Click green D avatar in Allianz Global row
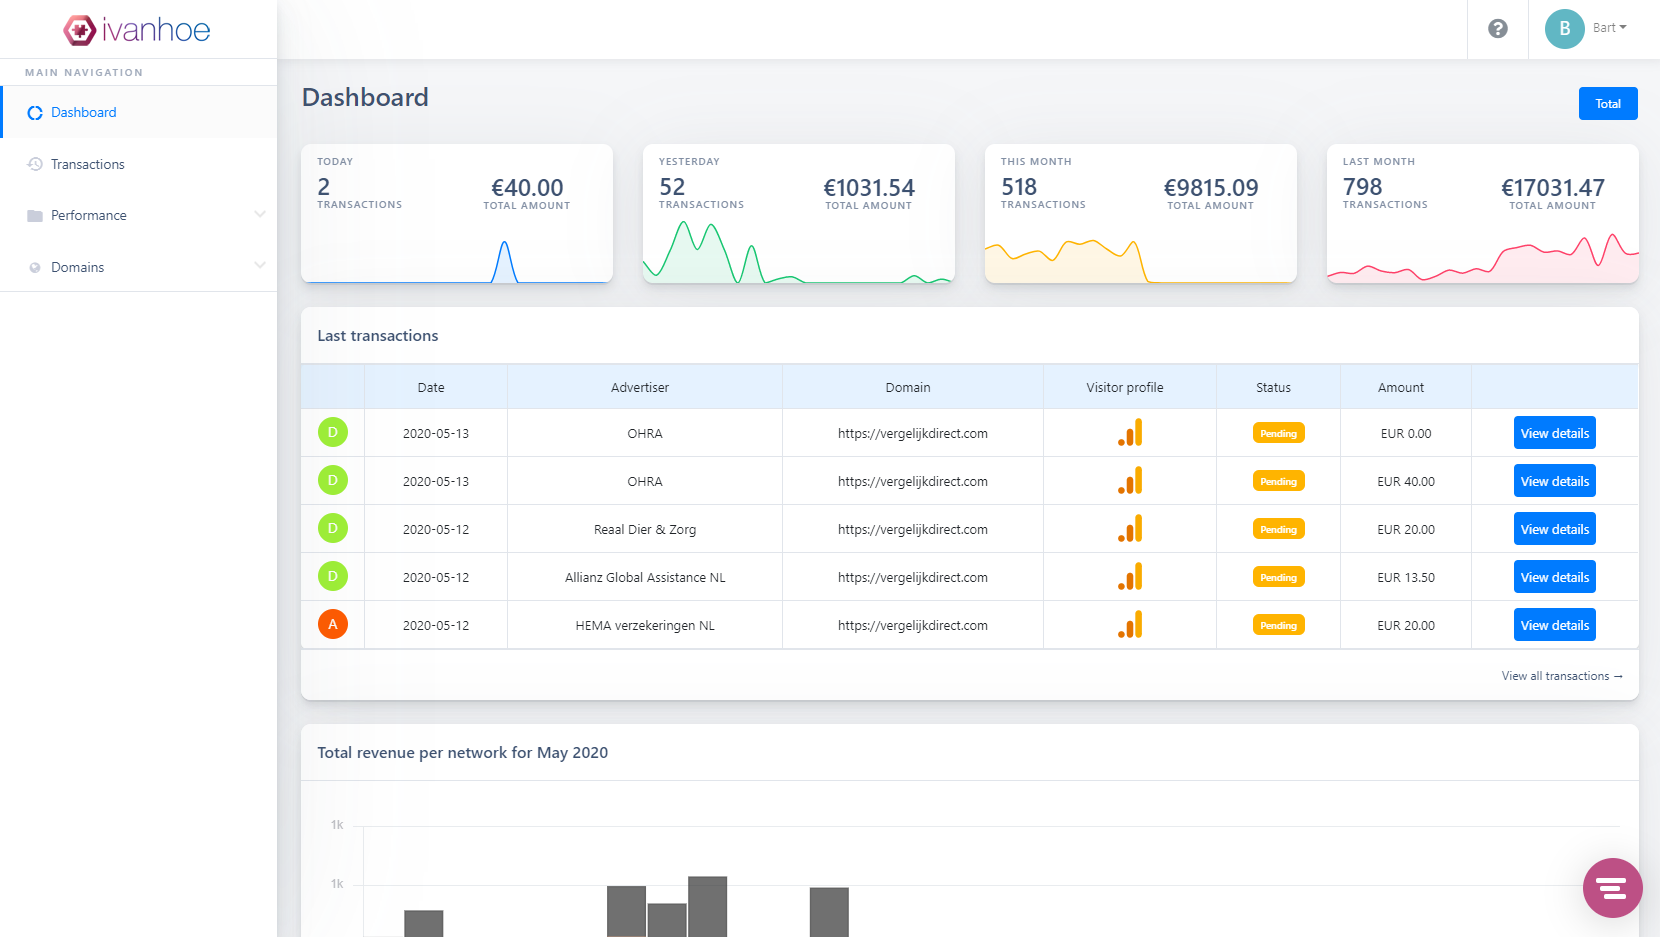The height and width of the screenshot is (937, 1660). [x=333, y=577]
